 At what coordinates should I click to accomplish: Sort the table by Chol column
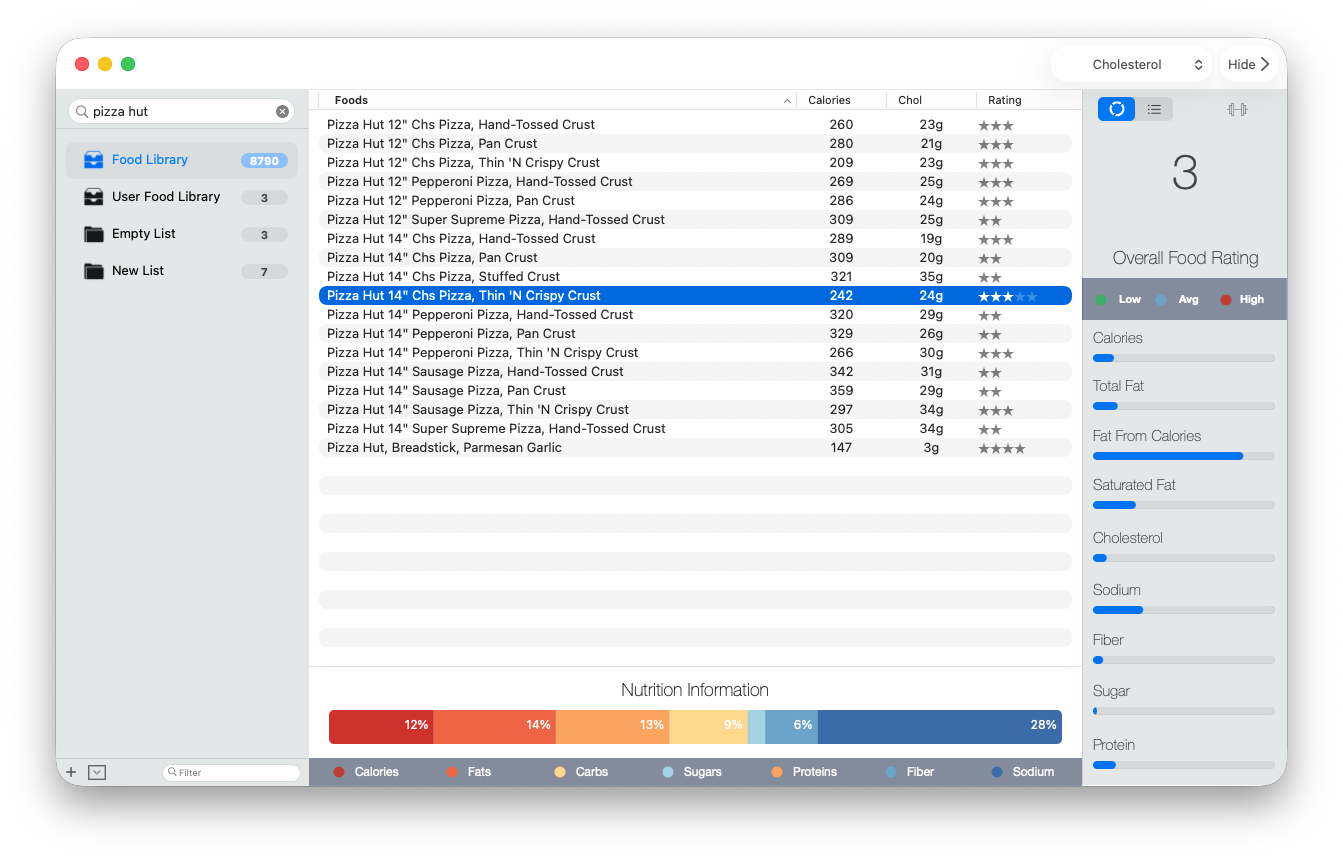coord(931,100)
